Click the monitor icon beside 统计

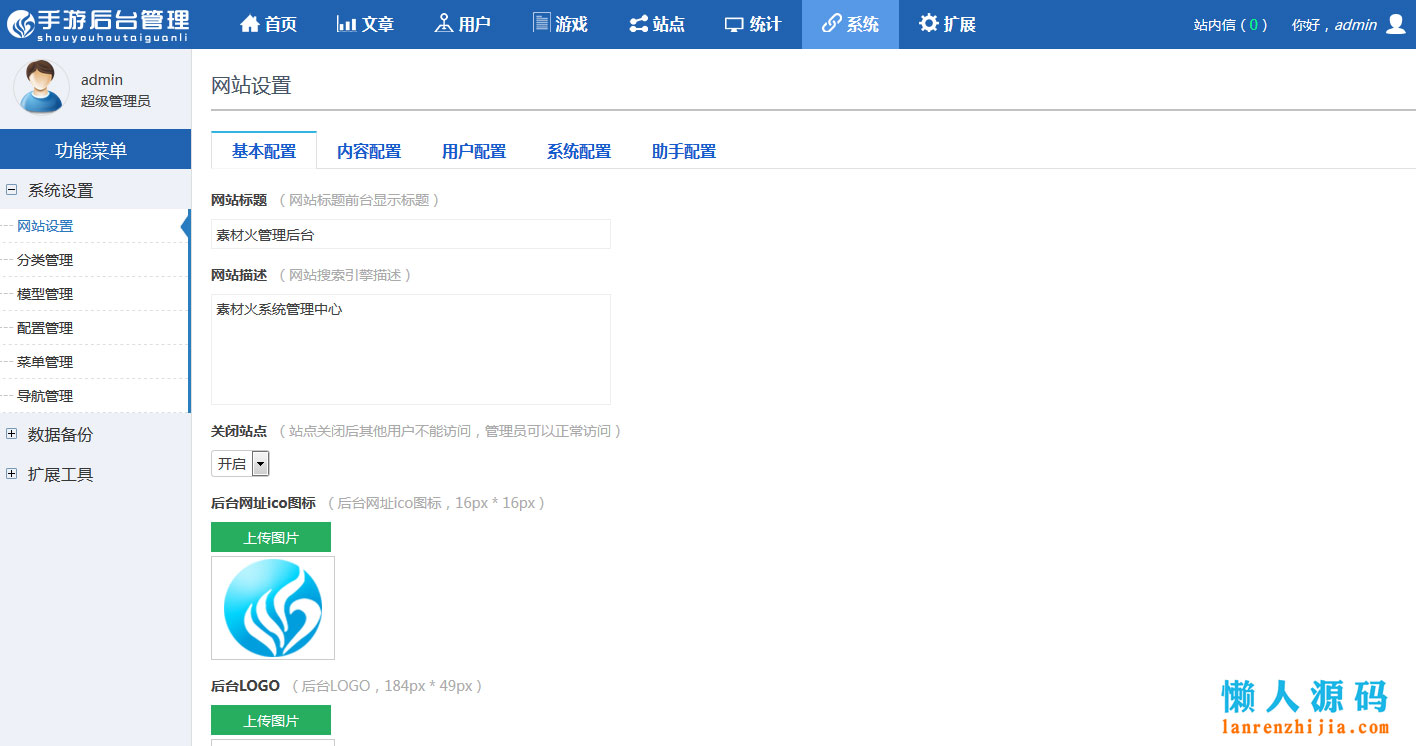coord(734,25)
